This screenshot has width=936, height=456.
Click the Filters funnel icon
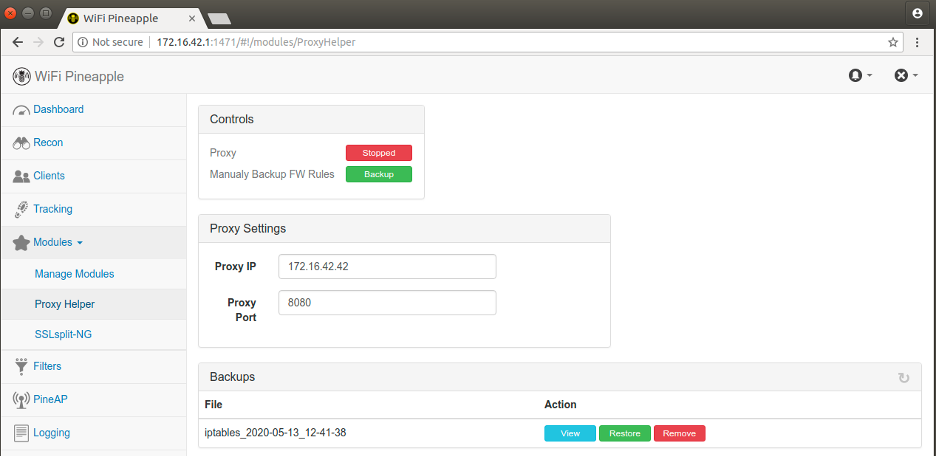point(21,366)
